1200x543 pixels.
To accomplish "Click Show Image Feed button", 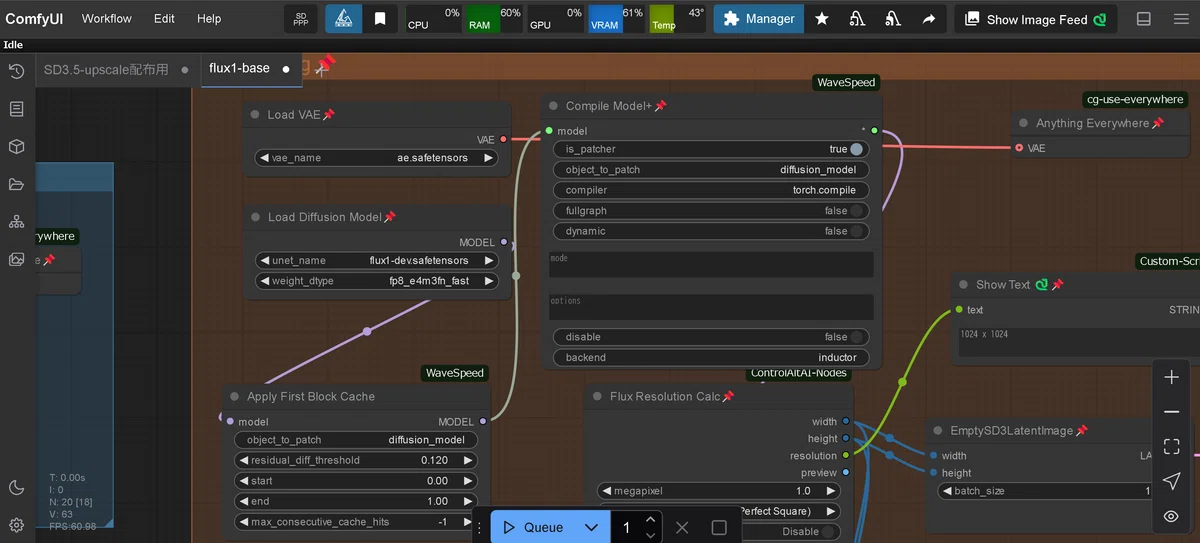I will click(1036, 19).
